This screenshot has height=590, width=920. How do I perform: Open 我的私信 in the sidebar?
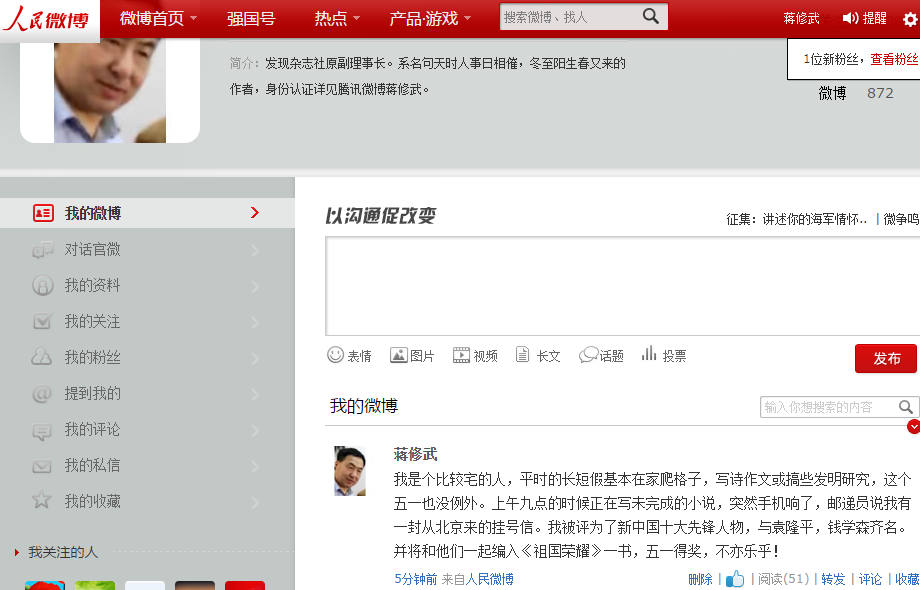(93, 465)
